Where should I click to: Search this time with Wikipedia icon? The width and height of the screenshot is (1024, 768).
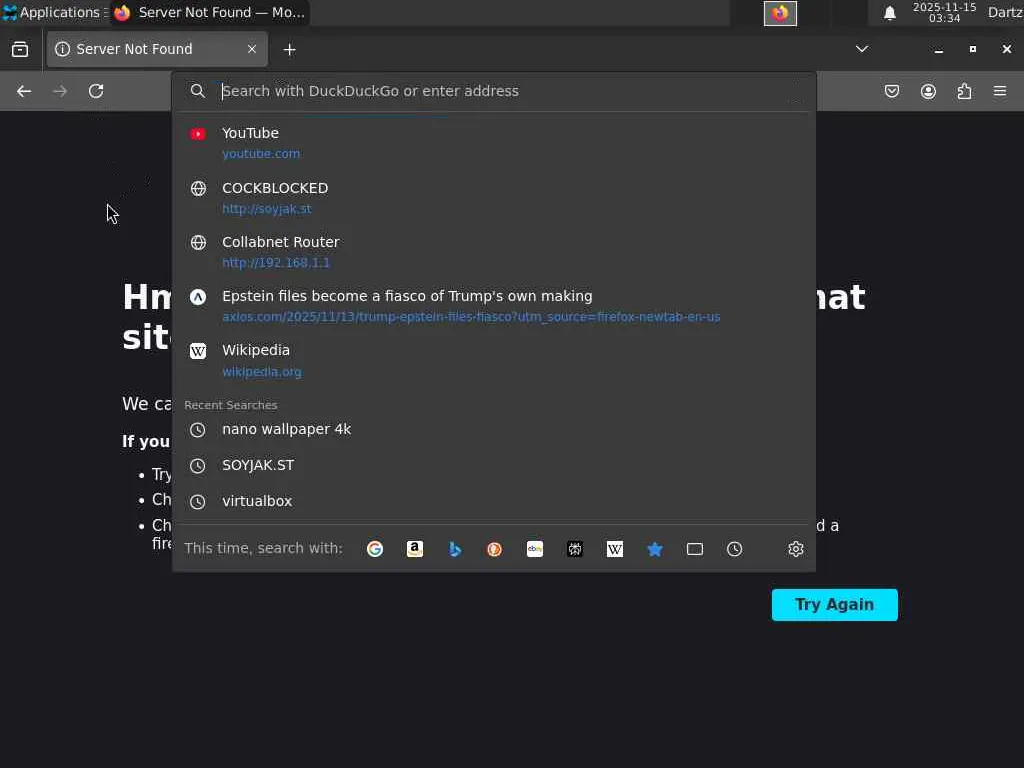coord(615,549)
